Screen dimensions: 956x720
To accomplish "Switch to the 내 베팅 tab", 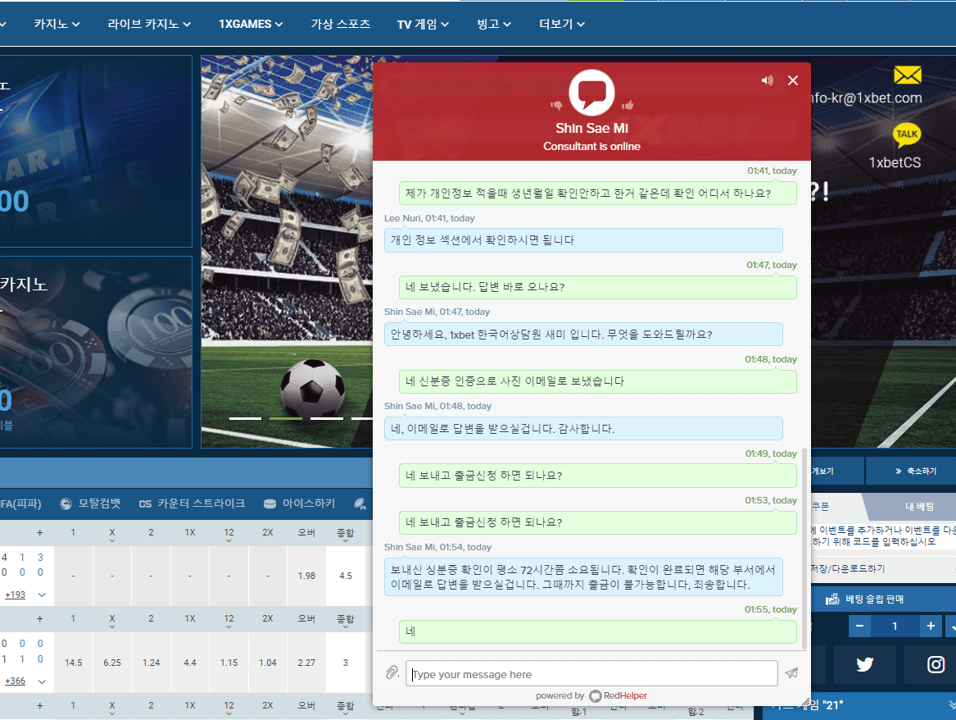I will 919,507.
